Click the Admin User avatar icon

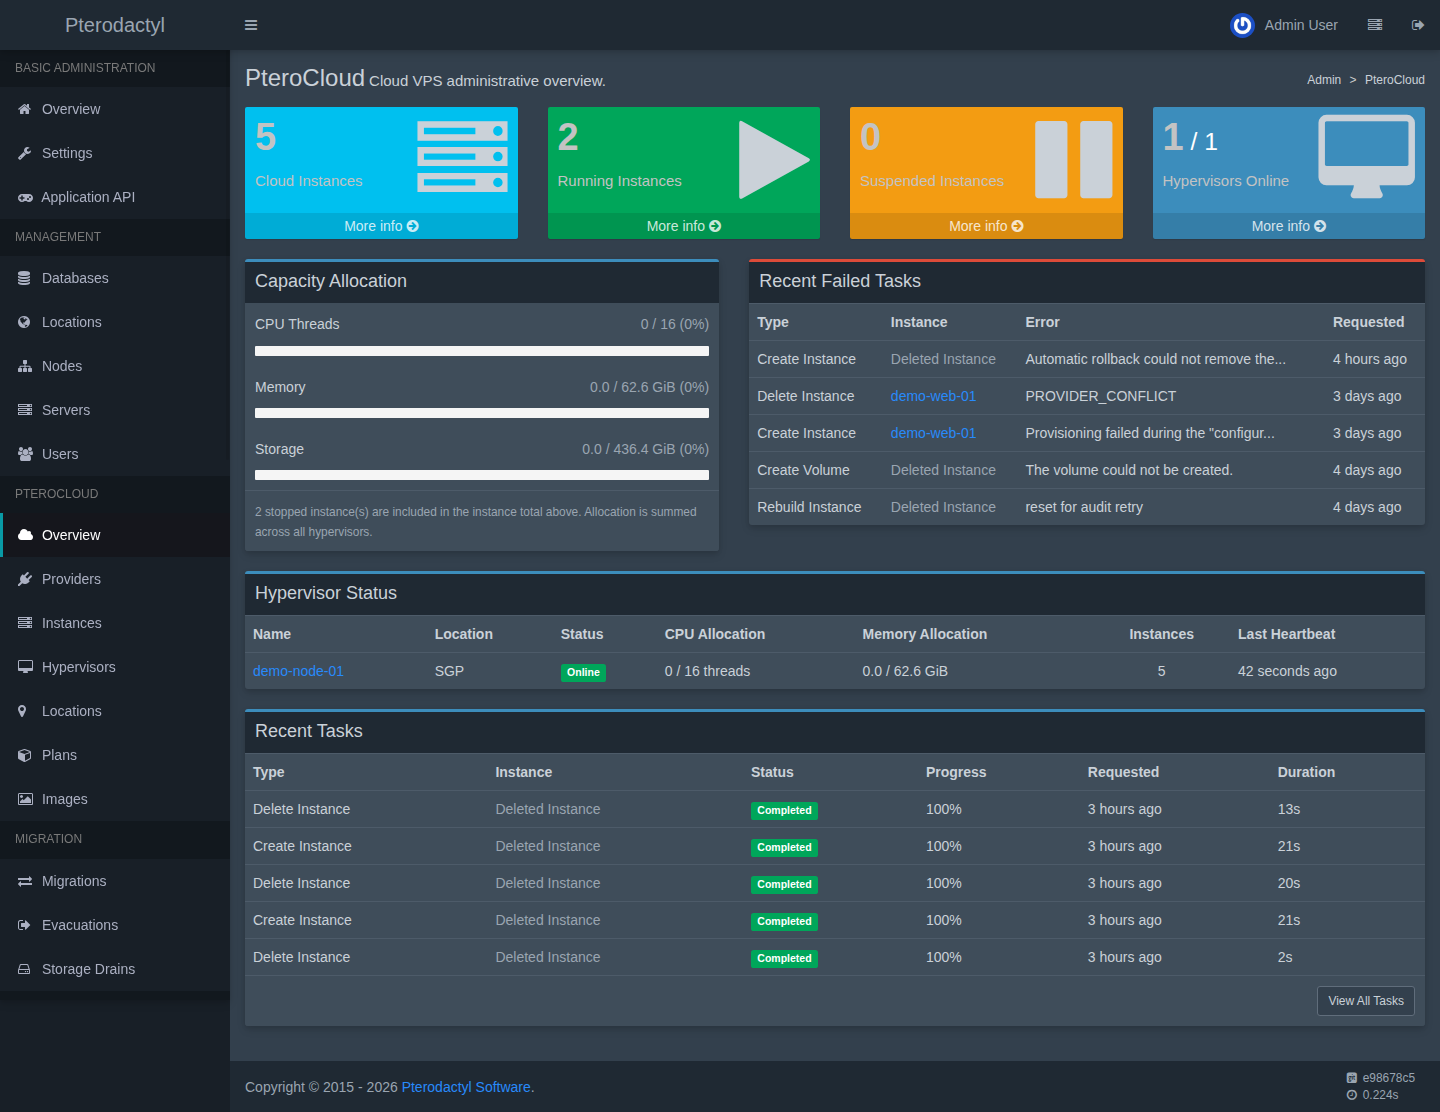tap(1242, 25)
